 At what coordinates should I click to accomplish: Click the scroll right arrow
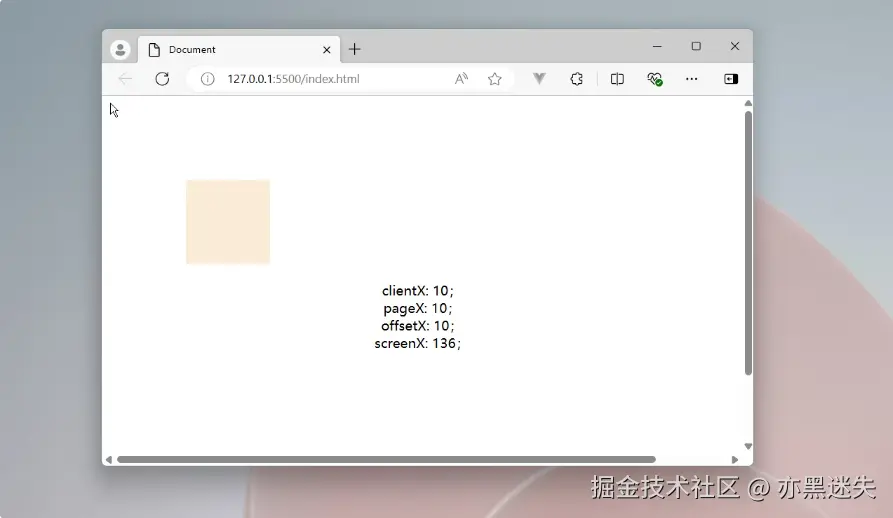[735, 459]
